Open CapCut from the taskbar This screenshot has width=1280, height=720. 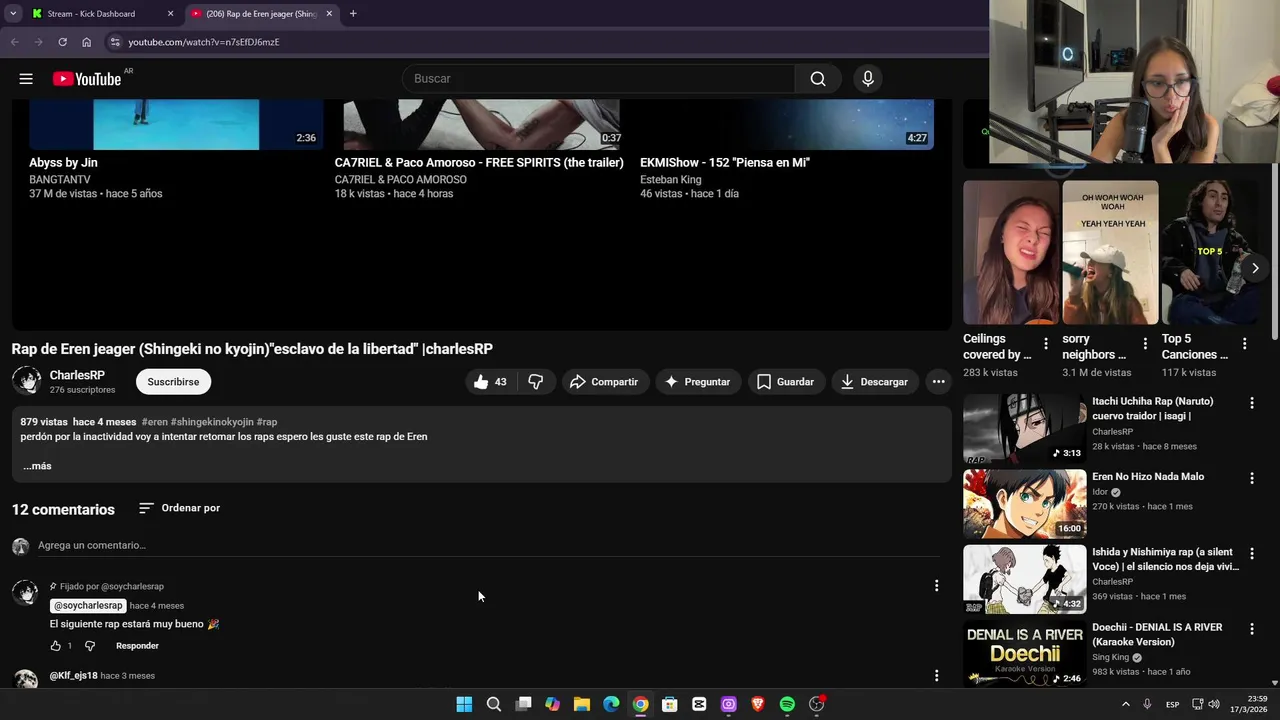tap(699, 704)
